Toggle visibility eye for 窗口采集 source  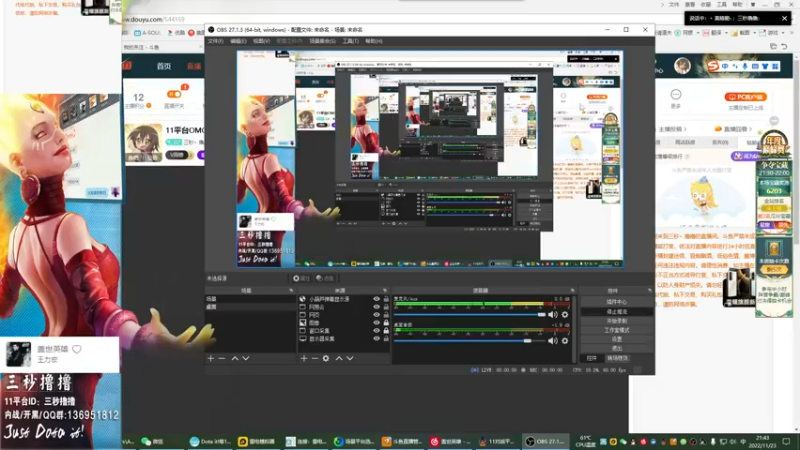tap(377, 331)
